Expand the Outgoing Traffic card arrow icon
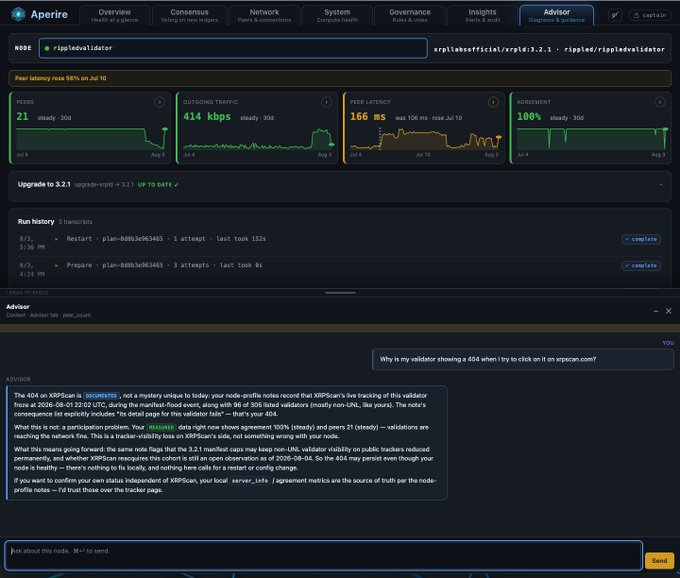680x578 pixels. tap(326, 102)
